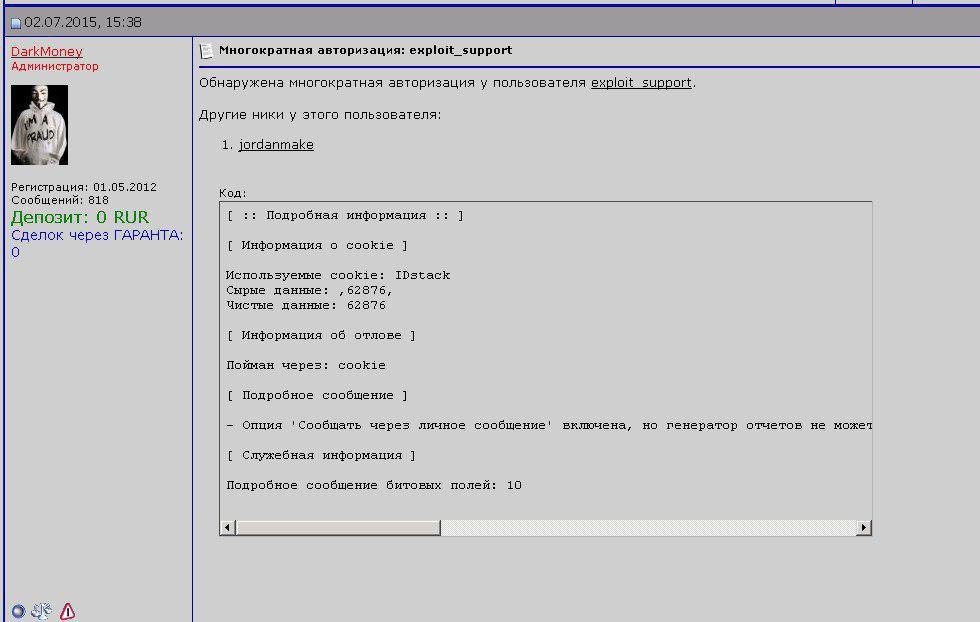The height and width of the screenshot is (622, 980).
Task: Click the post date 02.07.2015, 15:38
Action: coord(83,23)
